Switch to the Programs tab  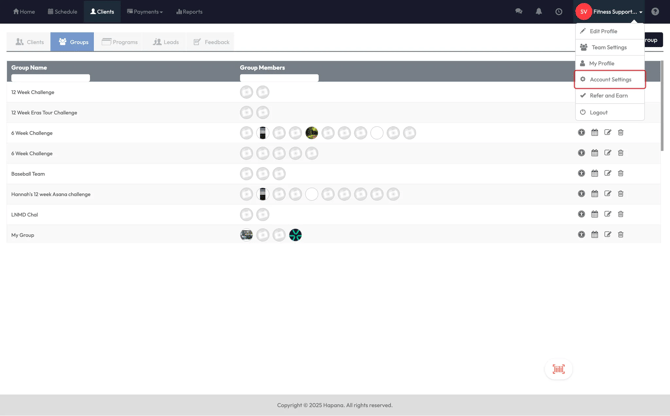120,42
